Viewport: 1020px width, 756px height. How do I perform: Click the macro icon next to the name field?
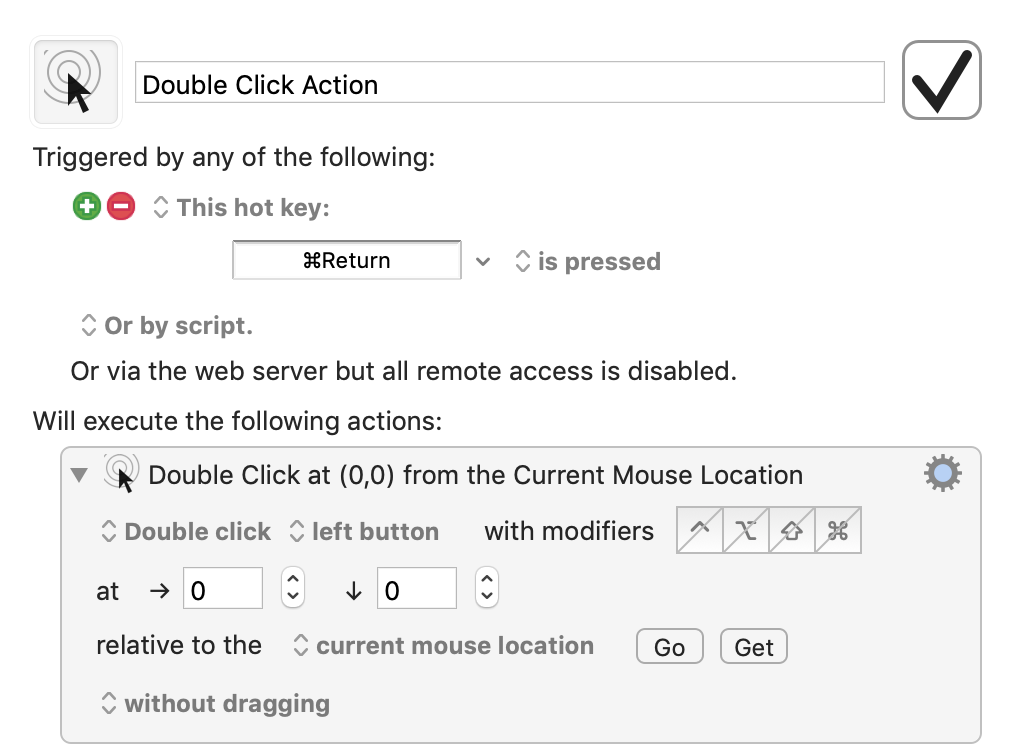(77, 82)
